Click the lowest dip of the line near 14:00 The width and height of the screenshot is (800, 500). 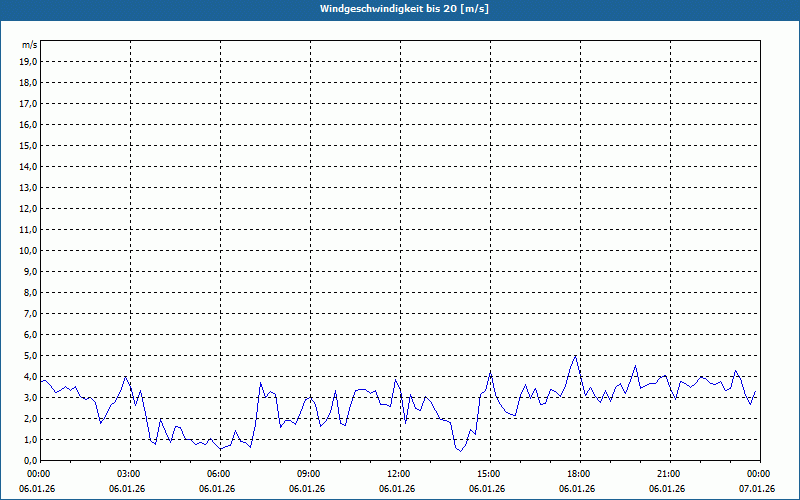460,451
